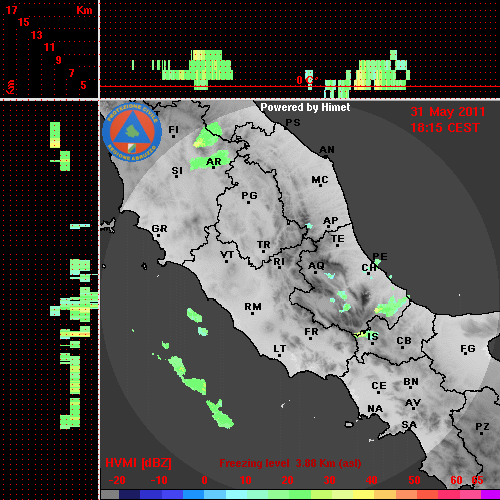The height and width of the screenshot is (500, 500).
Task: Click the radar echo near AR
Action: [x=209, y=161]
